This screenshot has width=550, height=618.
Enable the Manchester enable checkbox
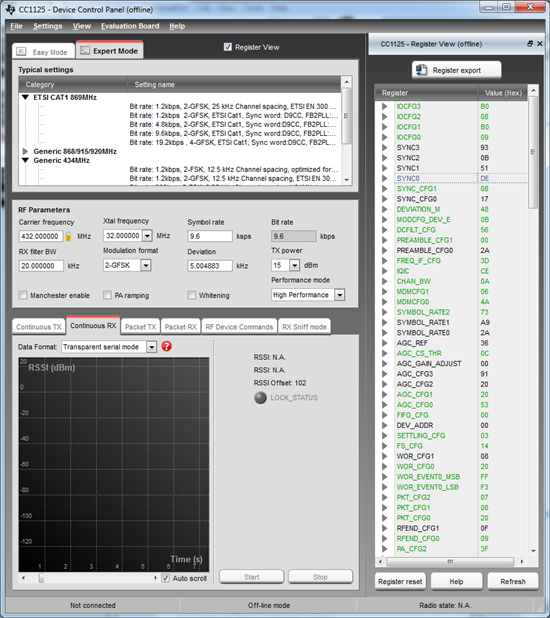[23, 295]
